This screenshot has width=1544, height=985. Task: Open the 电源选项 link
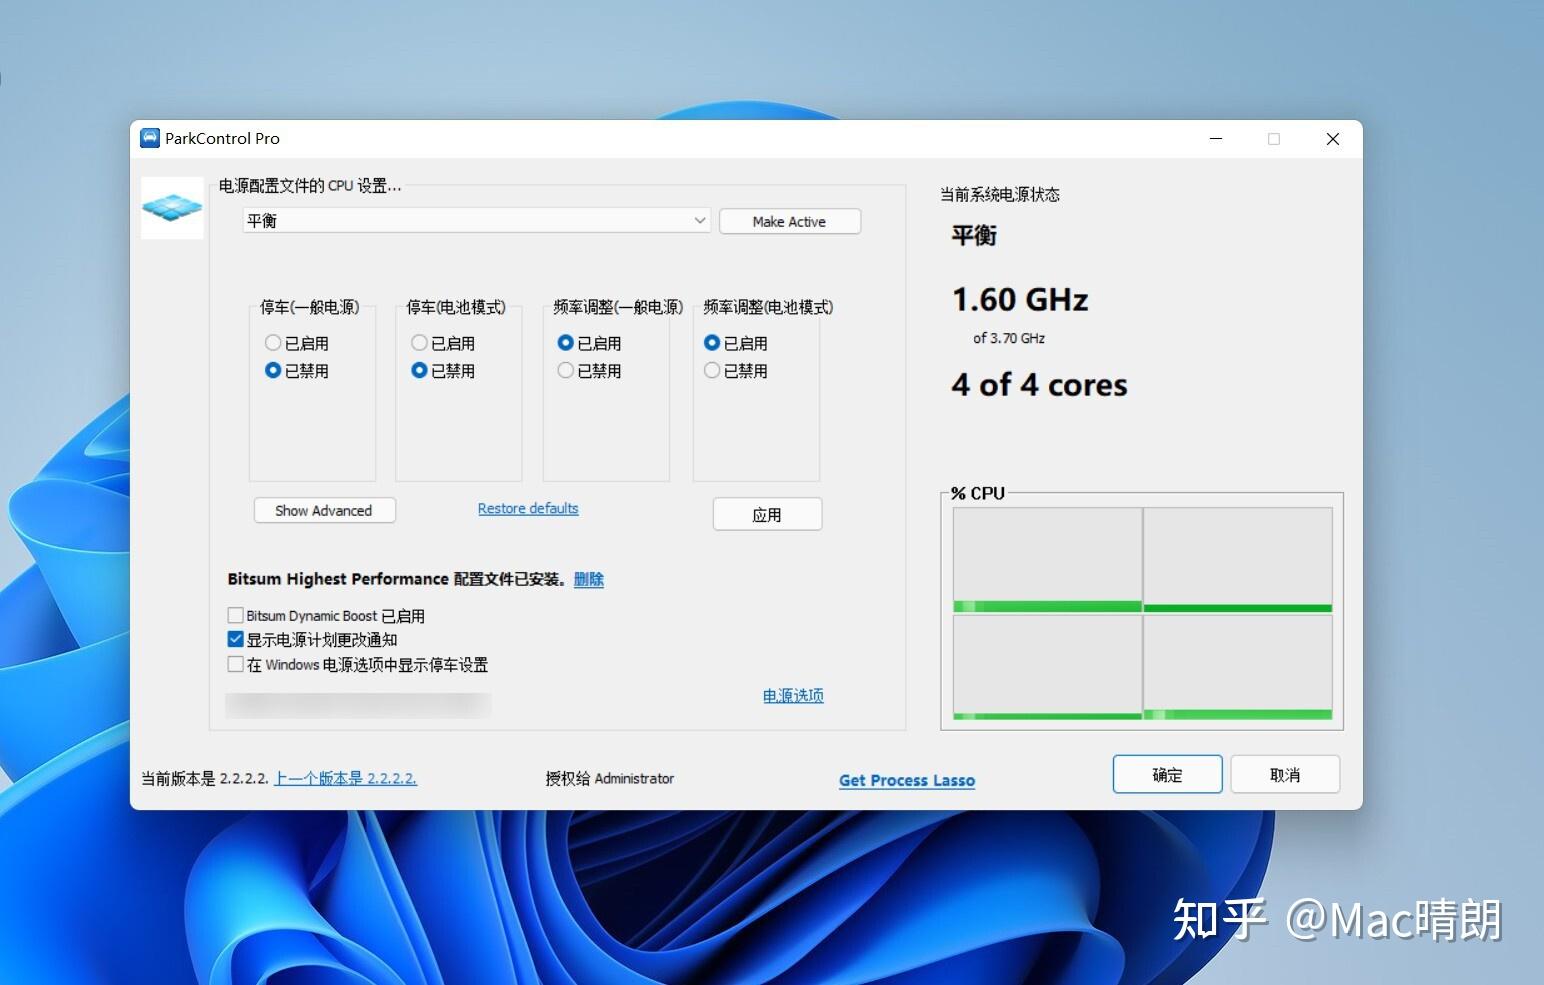point(793,695)
